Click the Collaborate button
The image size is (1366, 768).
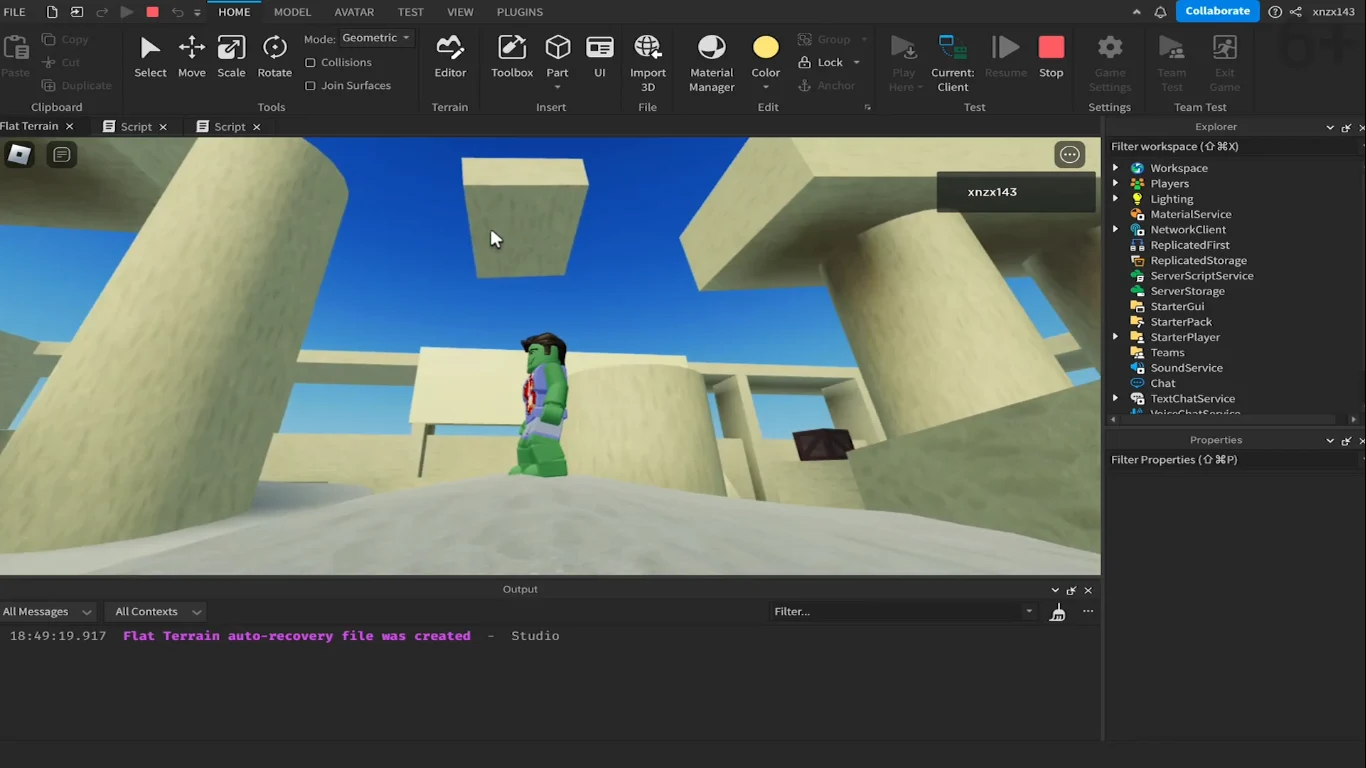click(x=1217, y=11)
